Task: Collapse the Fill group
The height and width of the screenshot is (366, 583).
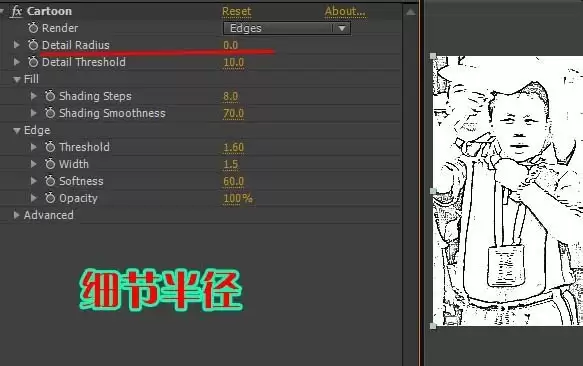Action: click(16, 79)
